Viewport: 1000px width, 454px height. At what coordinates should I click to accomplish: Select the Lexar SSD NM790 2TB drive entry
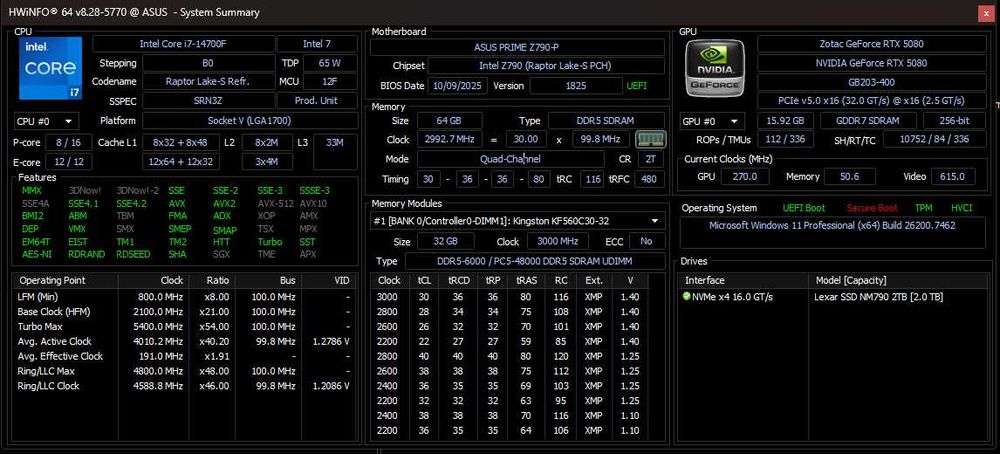[x=878, y=297]
